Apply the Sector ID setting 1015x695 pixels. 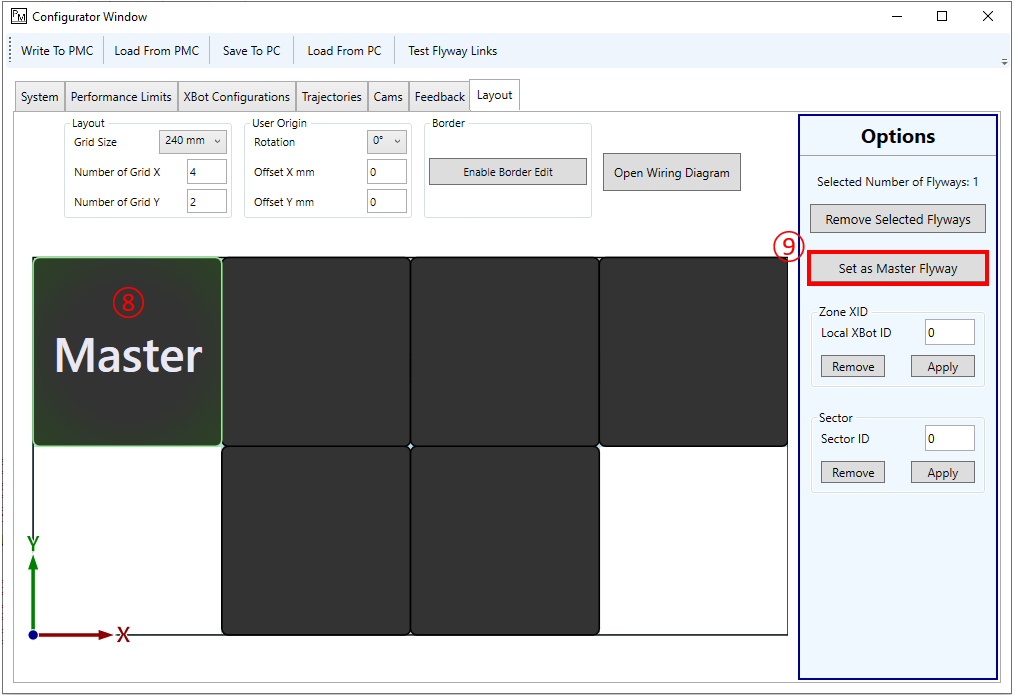pyautogui.click(x=942, y=473)
